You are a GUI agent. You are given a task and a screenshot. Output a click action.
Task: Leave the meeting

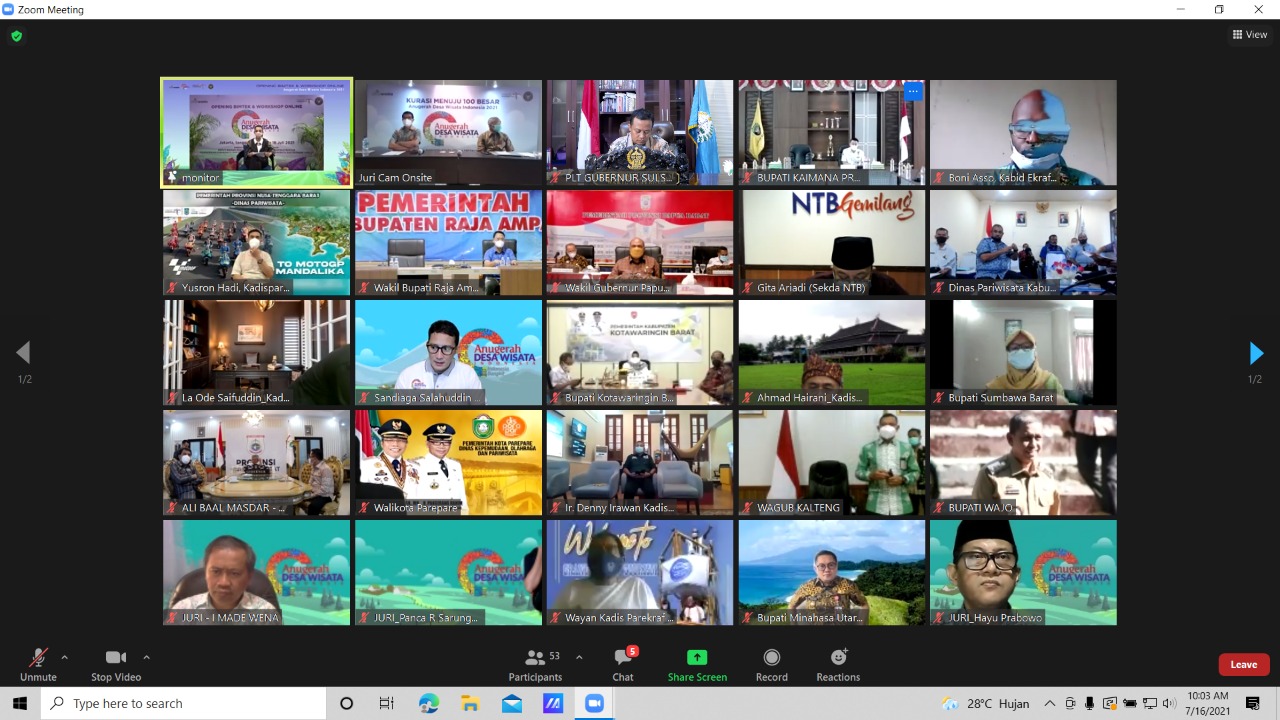coord(1244,664)
